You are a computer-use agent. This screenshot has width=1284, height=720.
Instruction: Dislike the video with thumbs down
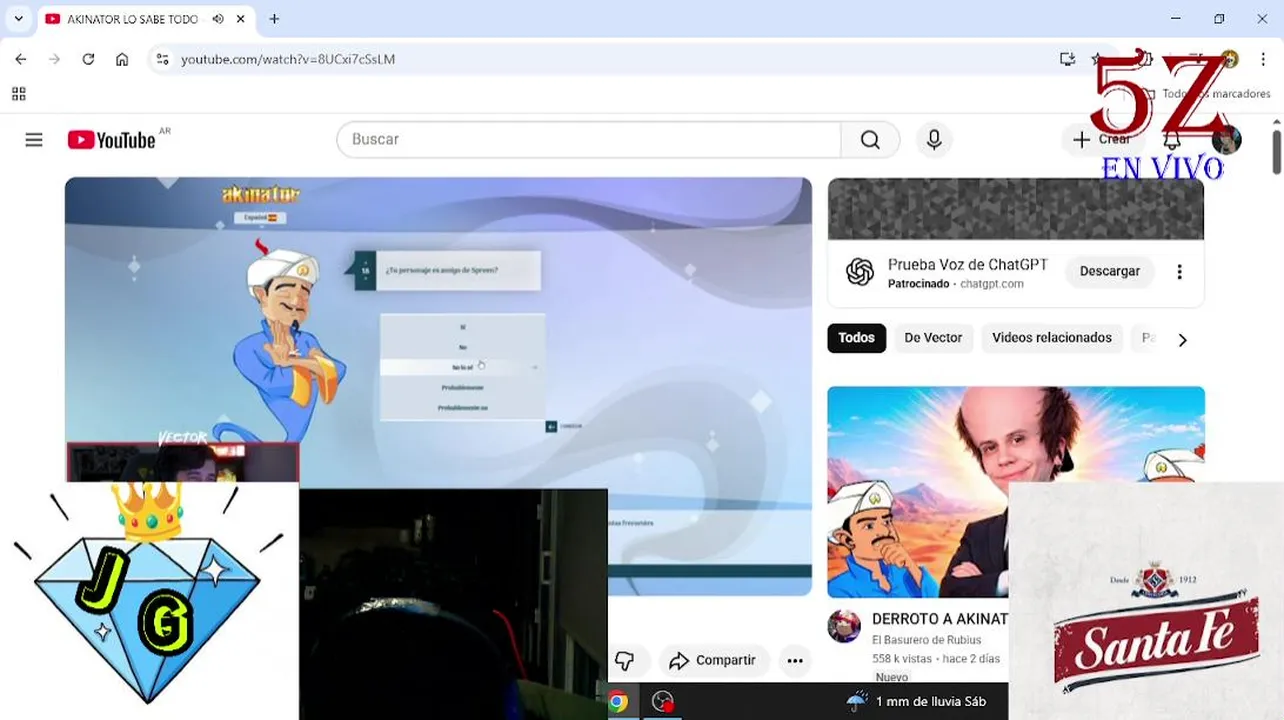pos(625,661)
